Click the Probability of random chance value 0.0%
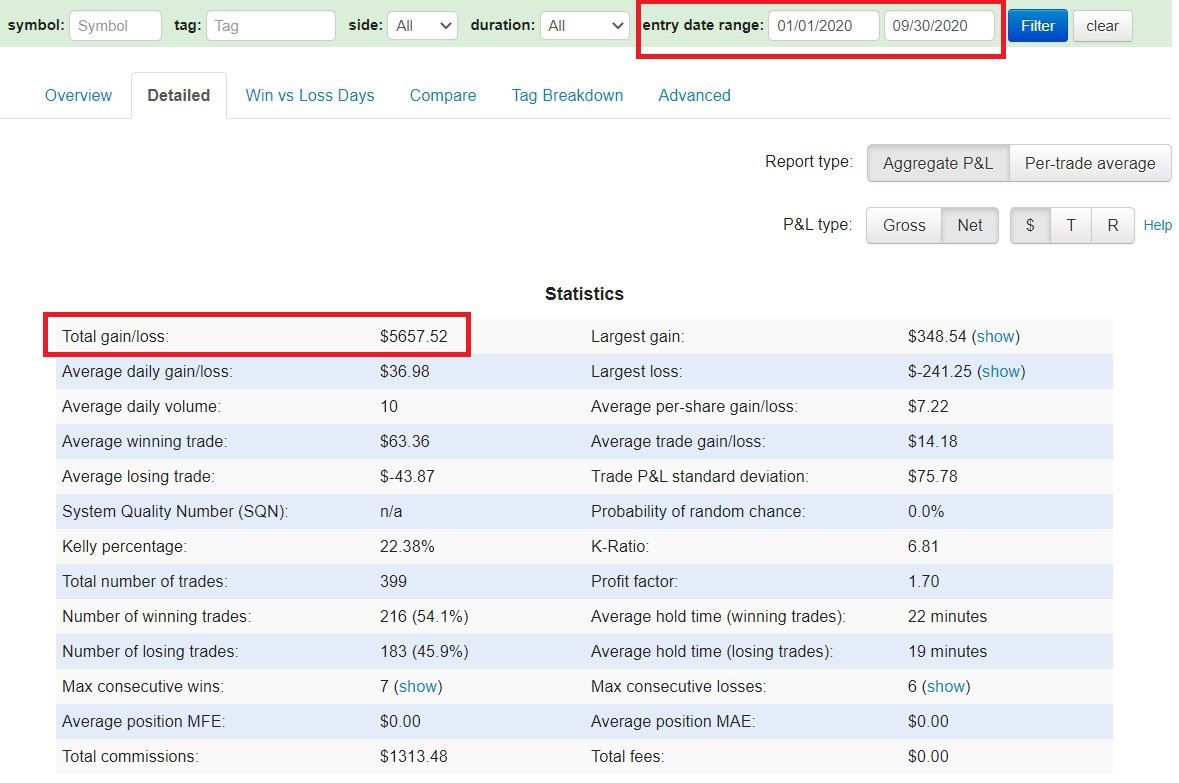Image resolution: width=1179 pixels, height=783 pixels. (x=926, y=511)
